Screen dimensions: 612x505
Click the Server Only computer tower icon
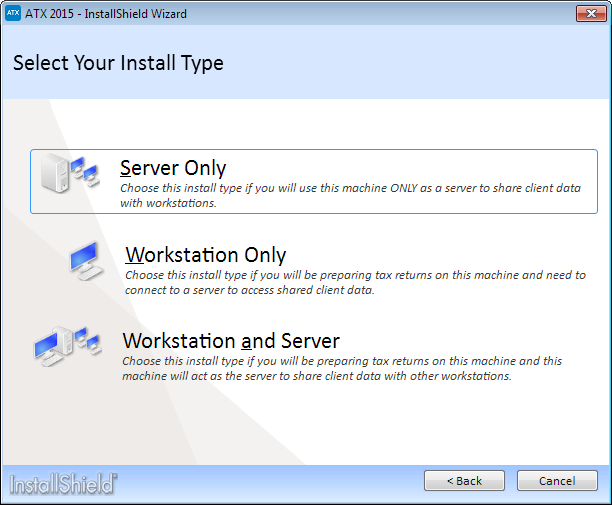click(x=56, y=173)
